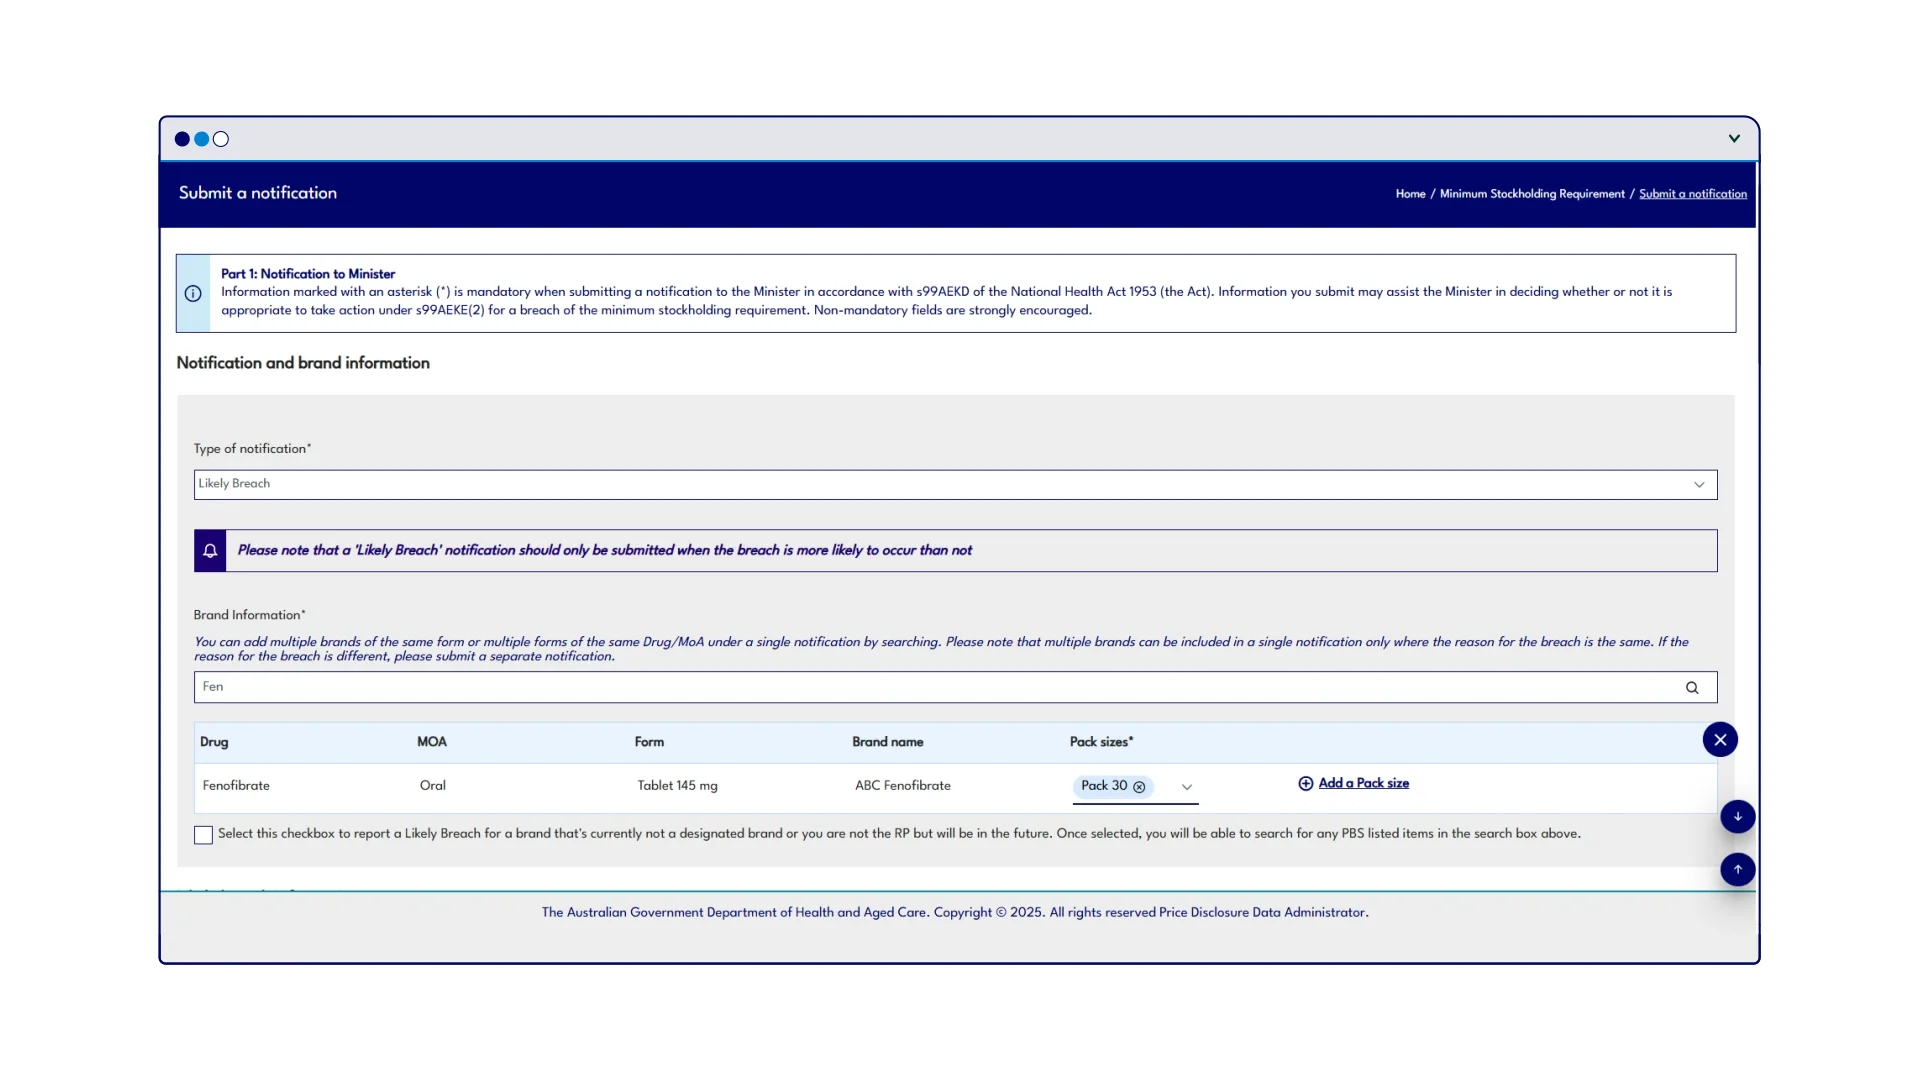
Task: Tick the Likely Breach non-designated brand checkbox
Action: coord(203,834)
